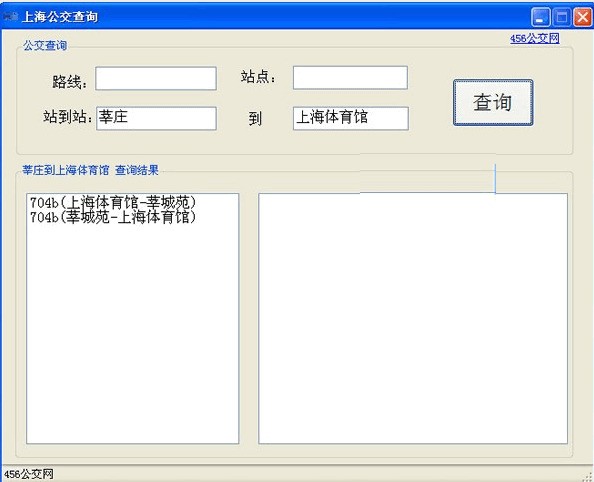
Task: Click the 站到站 label
Action: coord(68,117)
